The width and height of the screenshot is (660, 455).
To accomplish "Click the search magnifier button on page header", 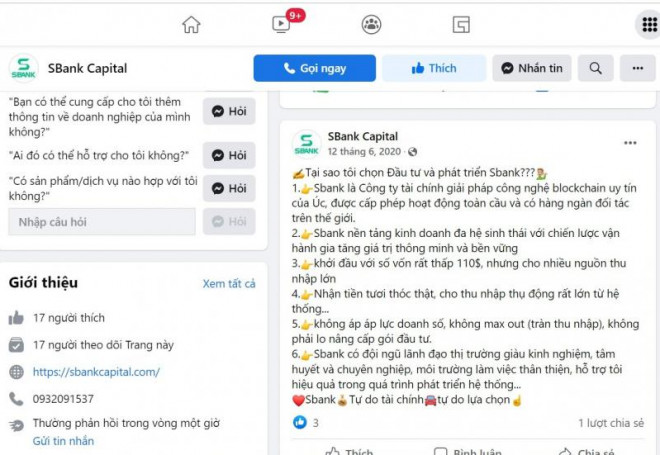I will point(595,68).
